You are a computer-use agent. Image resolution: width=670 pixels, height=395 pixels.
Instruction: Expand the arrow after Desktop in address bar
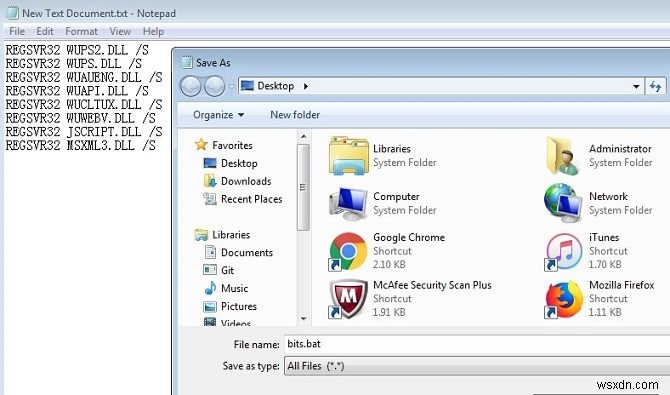pos(306,86)
